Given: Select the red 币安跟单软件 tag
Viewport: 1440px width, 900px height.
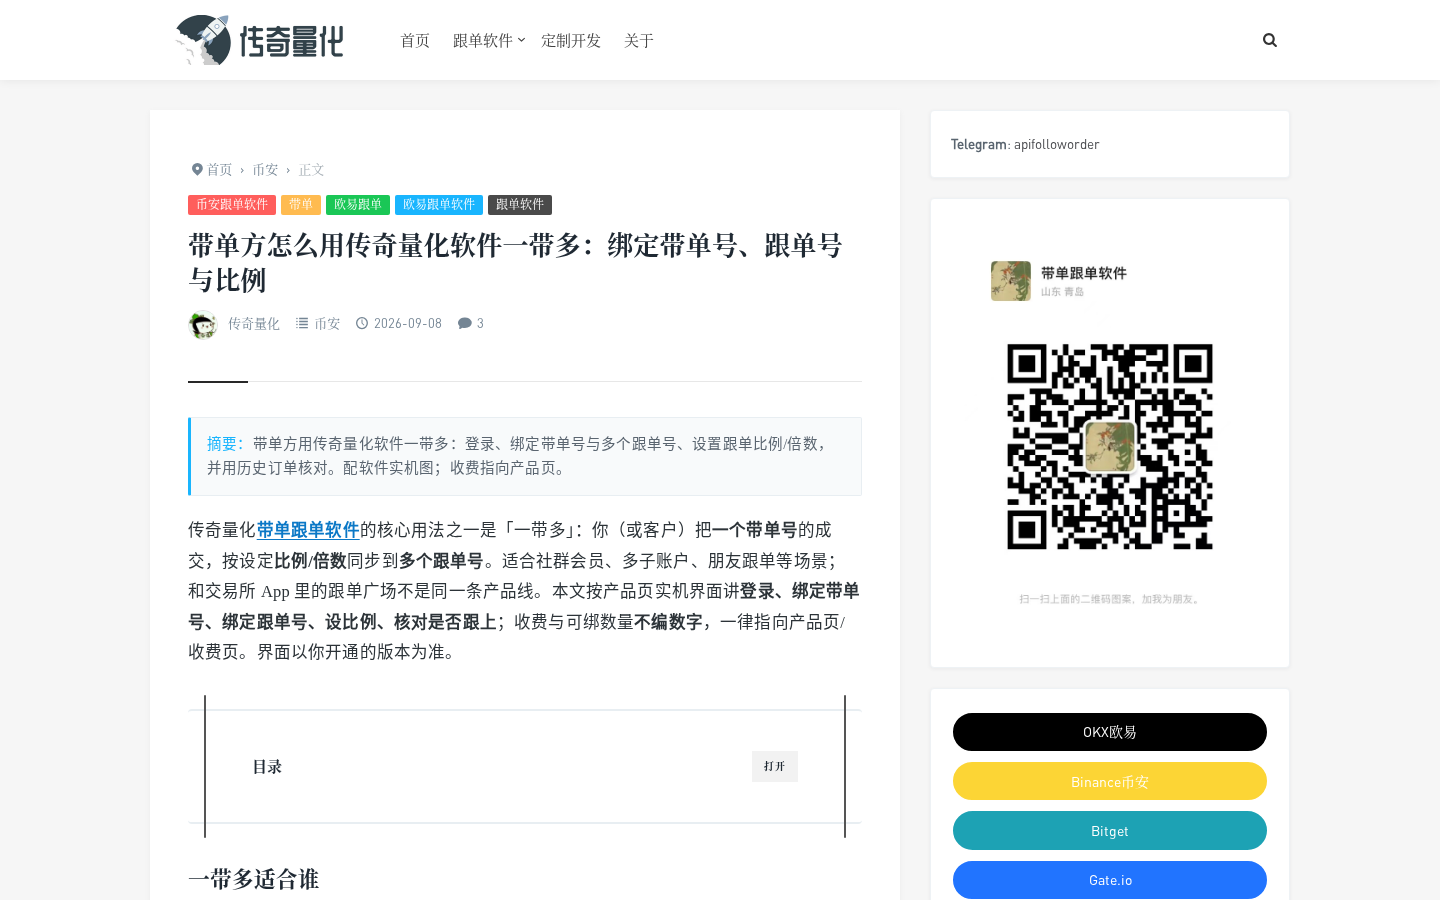Looking at the screenshot, I should coord(232,205).
